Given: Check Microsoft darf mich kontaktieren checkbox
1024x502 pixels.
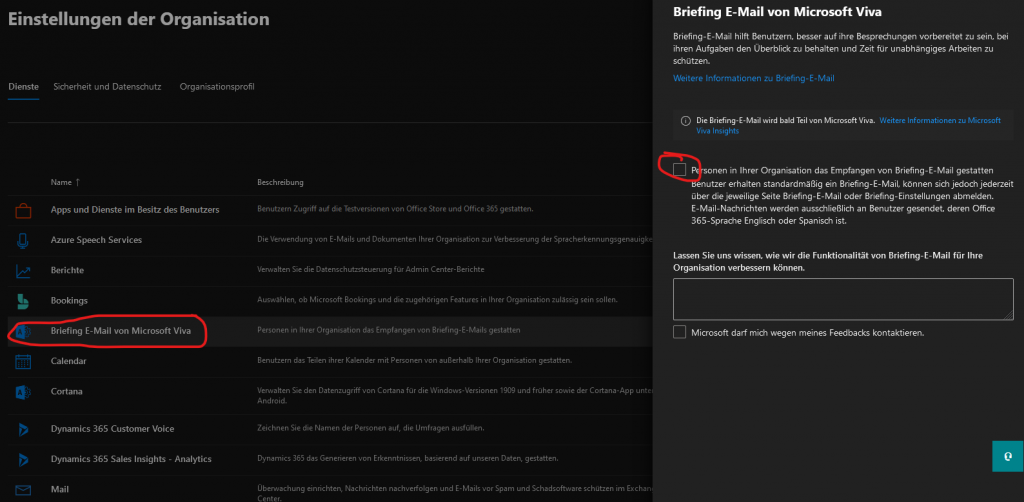Looking at the screenshot, I should coord(680,332).
